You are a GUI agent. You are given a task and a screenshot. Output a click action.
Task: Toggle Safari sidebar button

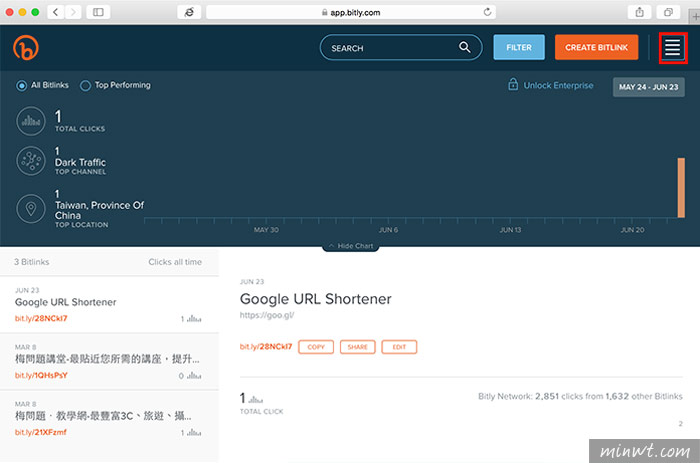click(98, 12)
